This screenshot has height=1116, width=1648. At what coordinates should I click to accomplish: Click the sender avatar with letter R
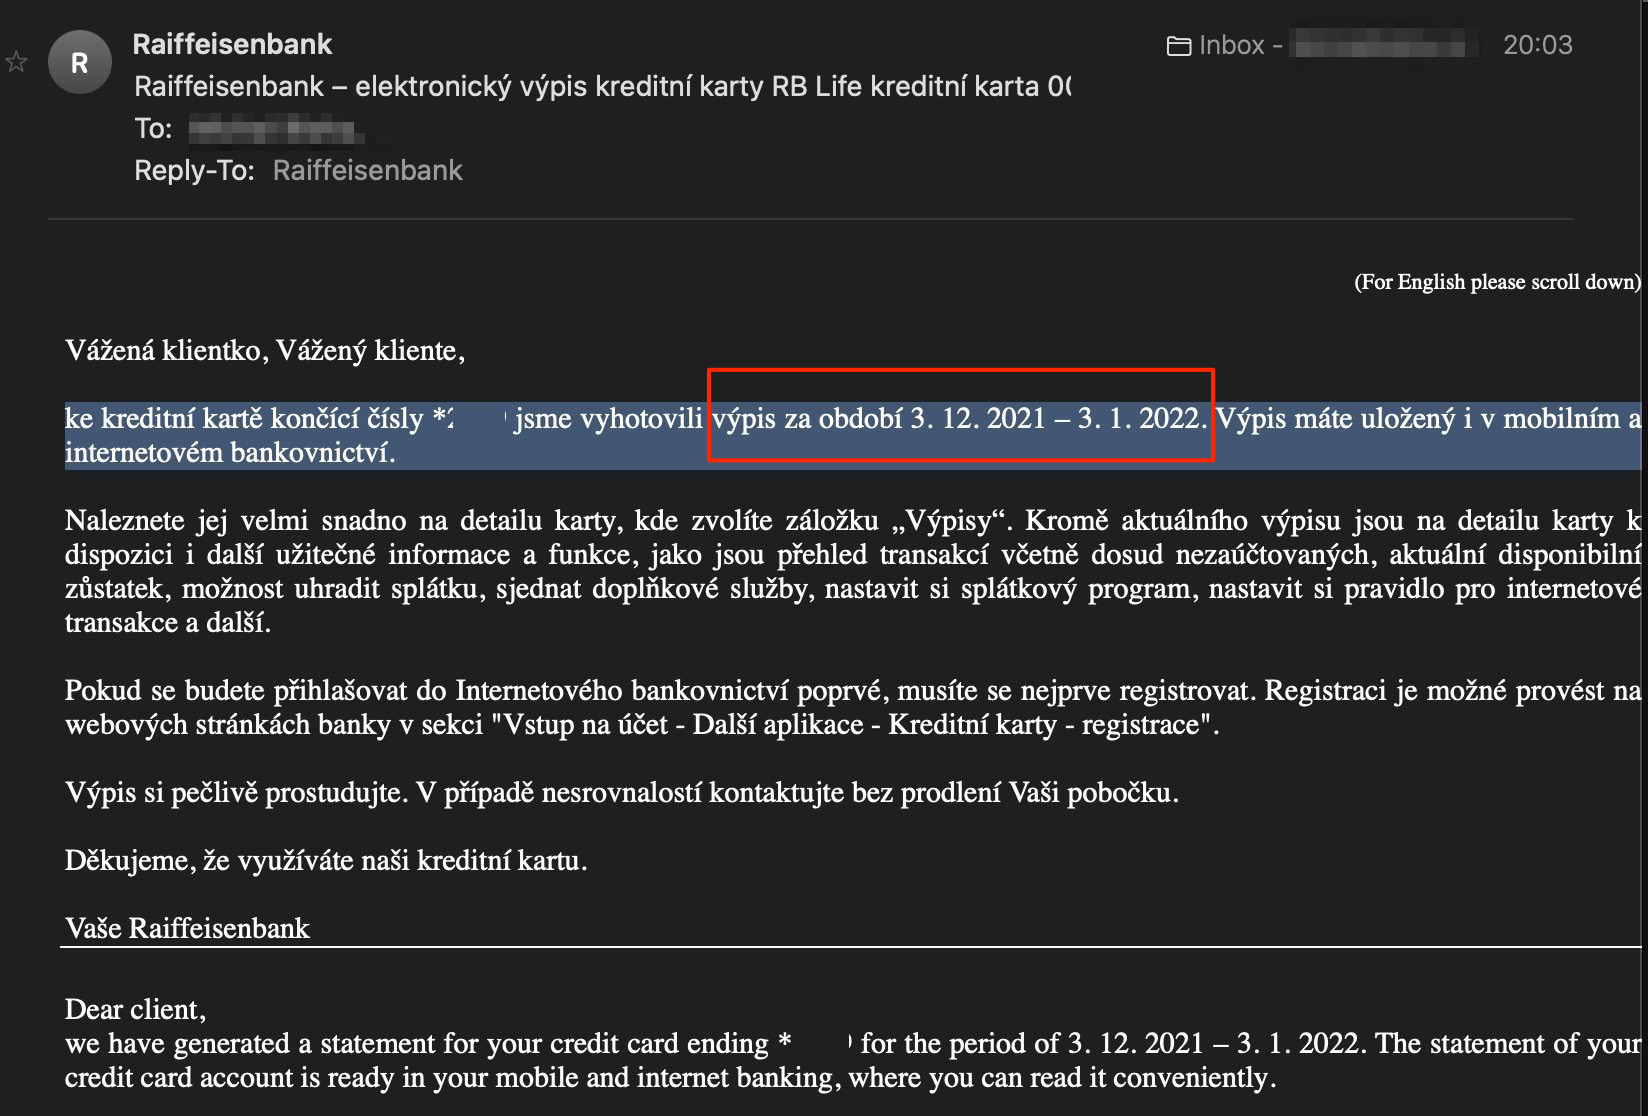(80, 62)
